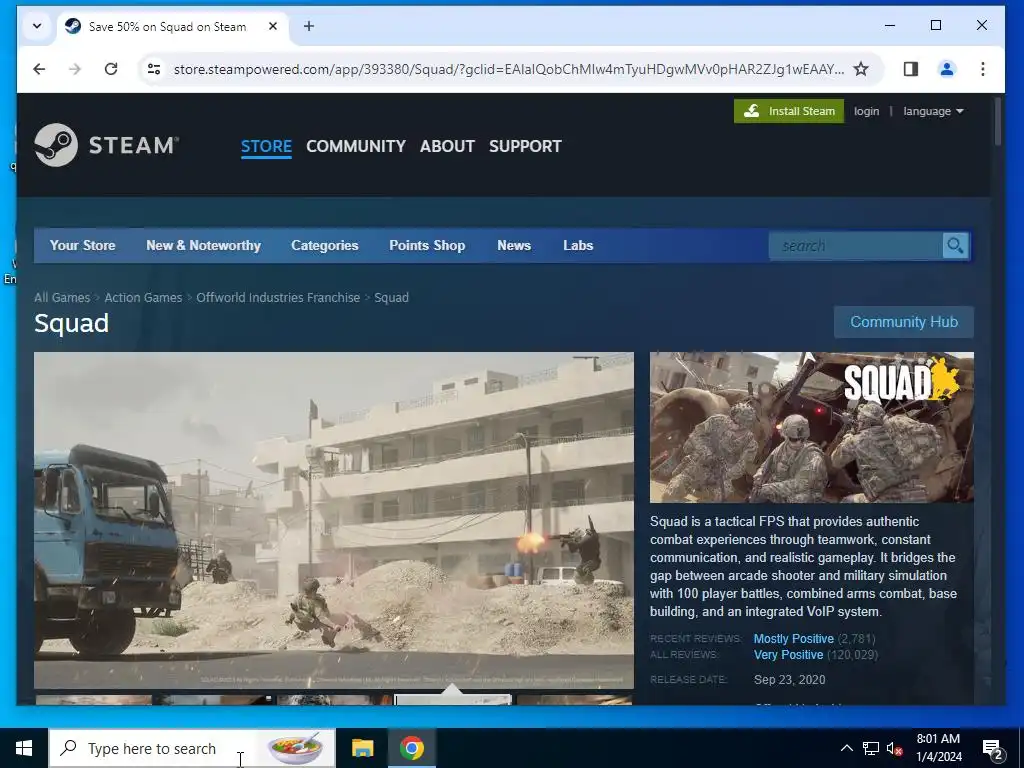1024x768 pixels.
Task: Open the notification center icon
Action: click(x=993, y=748)
